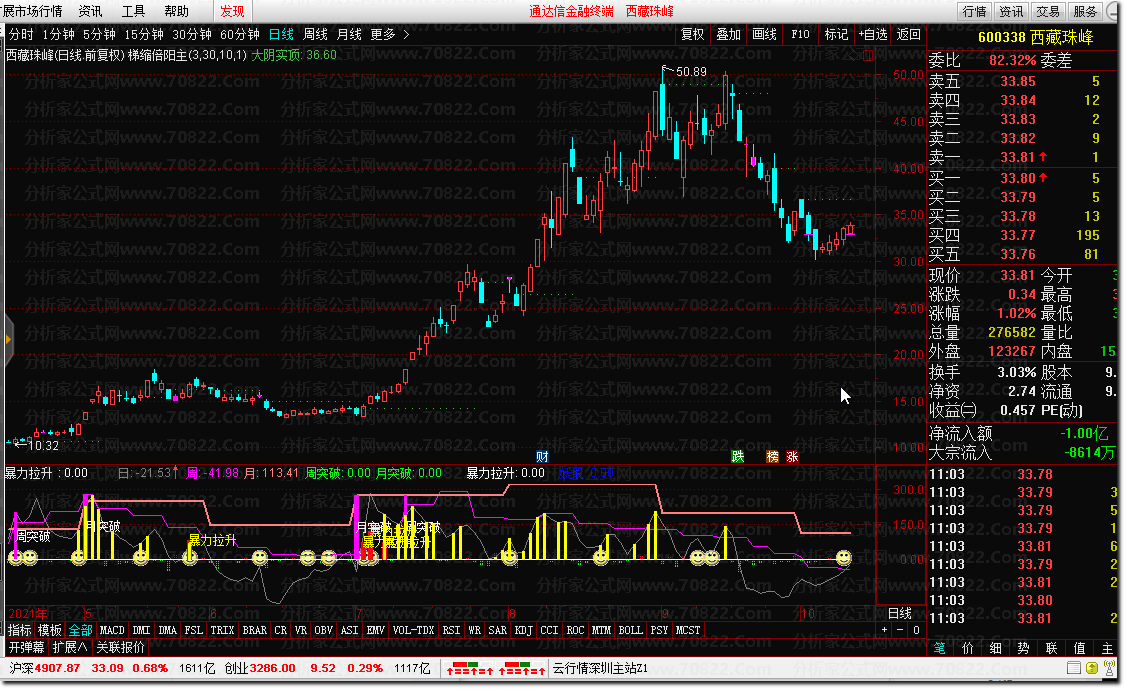Click the 卖一 price 33.81
The image size is (1126, 689).
[x=1018, y=157]
